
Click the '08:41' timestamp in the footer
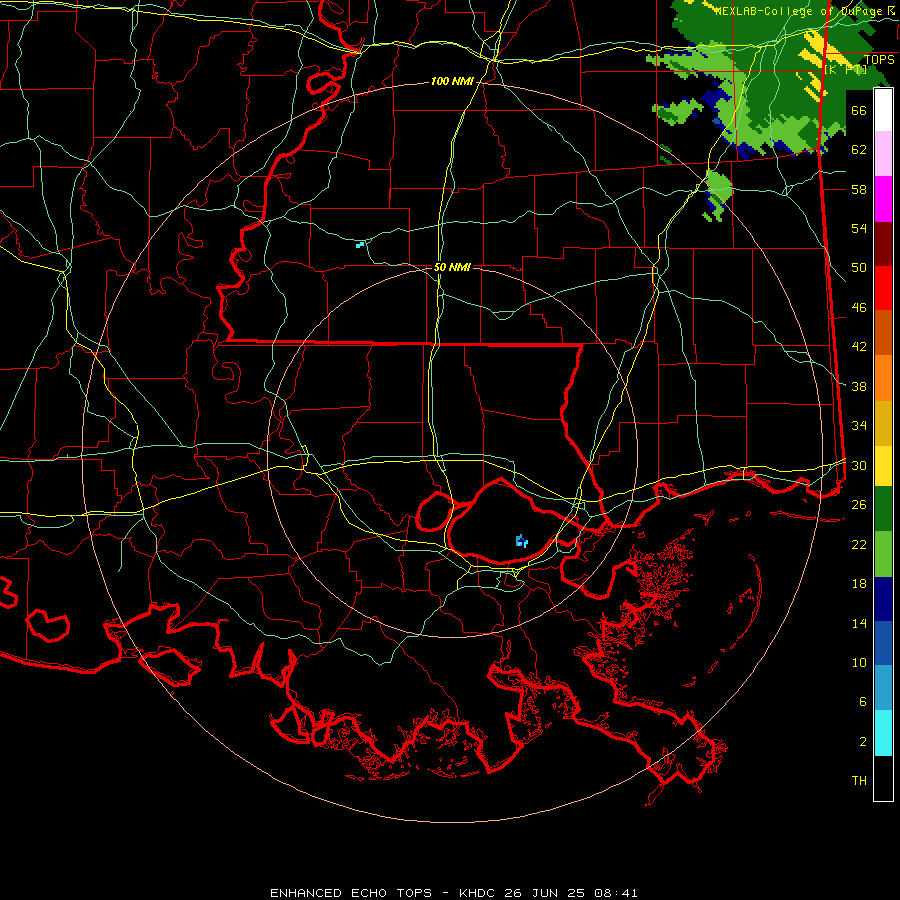pos(615,893)
